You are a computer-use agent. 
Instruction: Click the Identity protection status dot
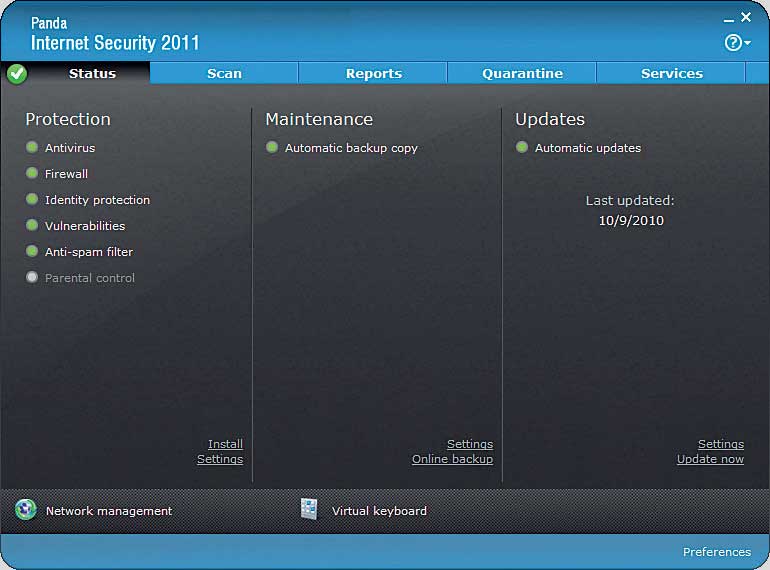[32, 199]
